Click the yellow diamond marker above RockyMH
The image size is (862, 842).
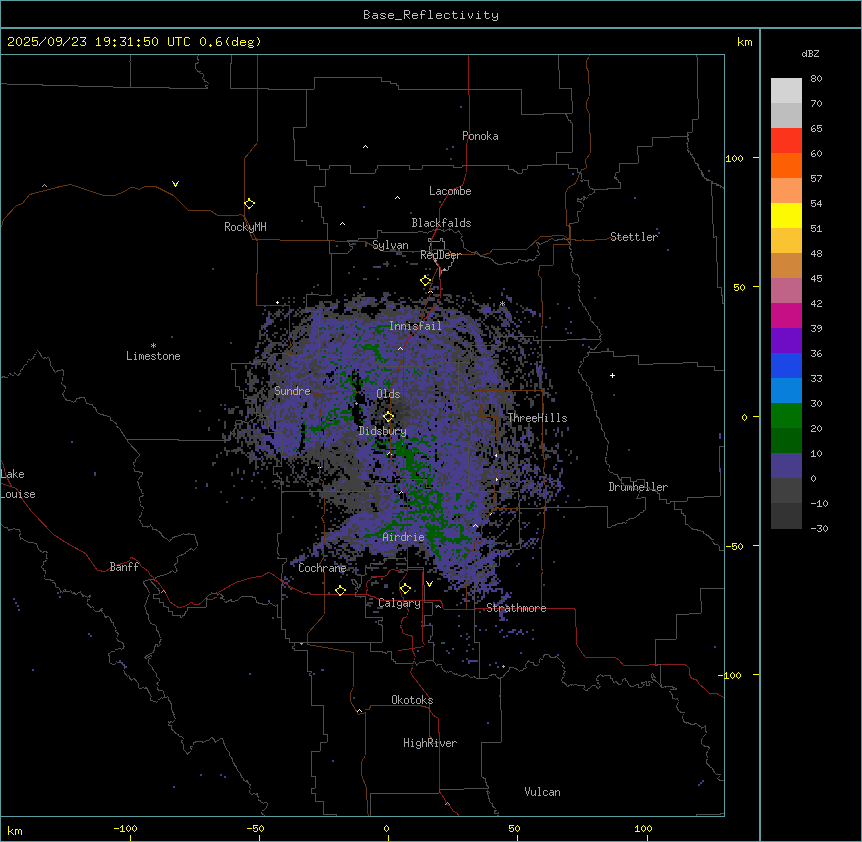pos(249,203)
